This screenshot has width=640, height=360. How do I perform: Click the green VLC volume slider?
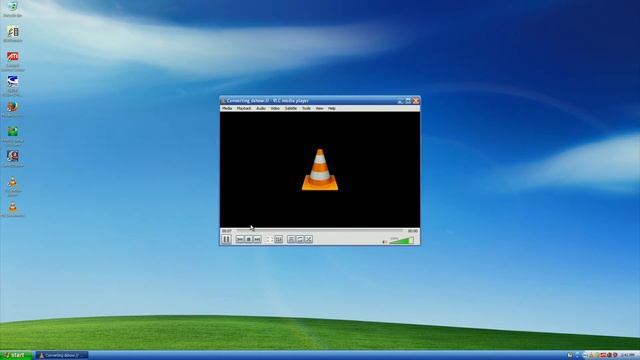[402, 240]
